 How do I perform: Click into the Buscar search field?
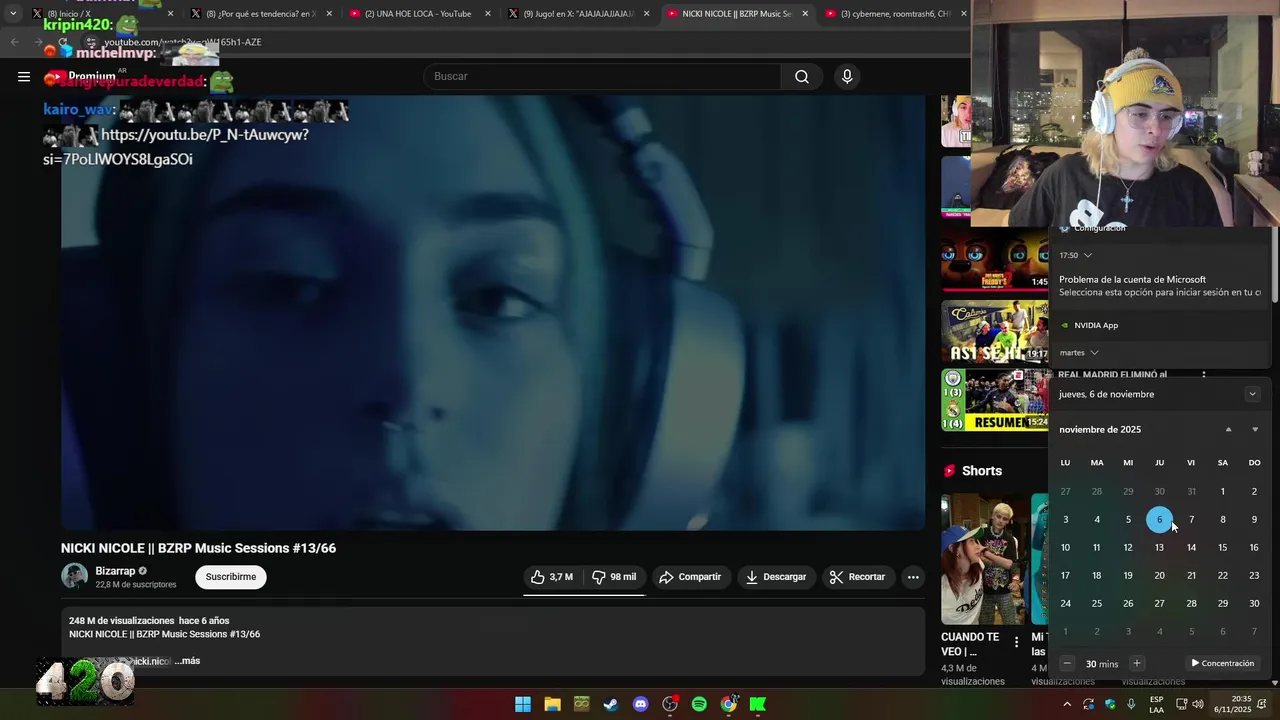click(x=602, y=76)
